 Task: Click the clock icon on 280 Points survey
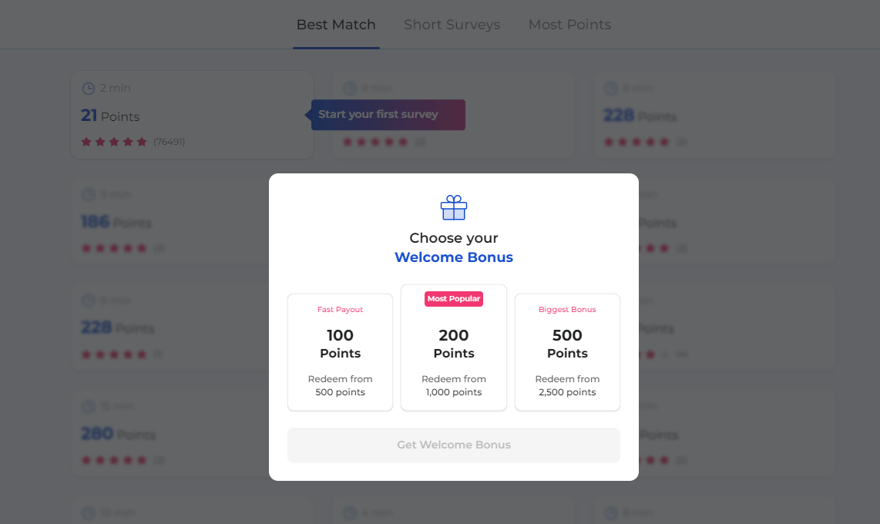pos(88,407)
